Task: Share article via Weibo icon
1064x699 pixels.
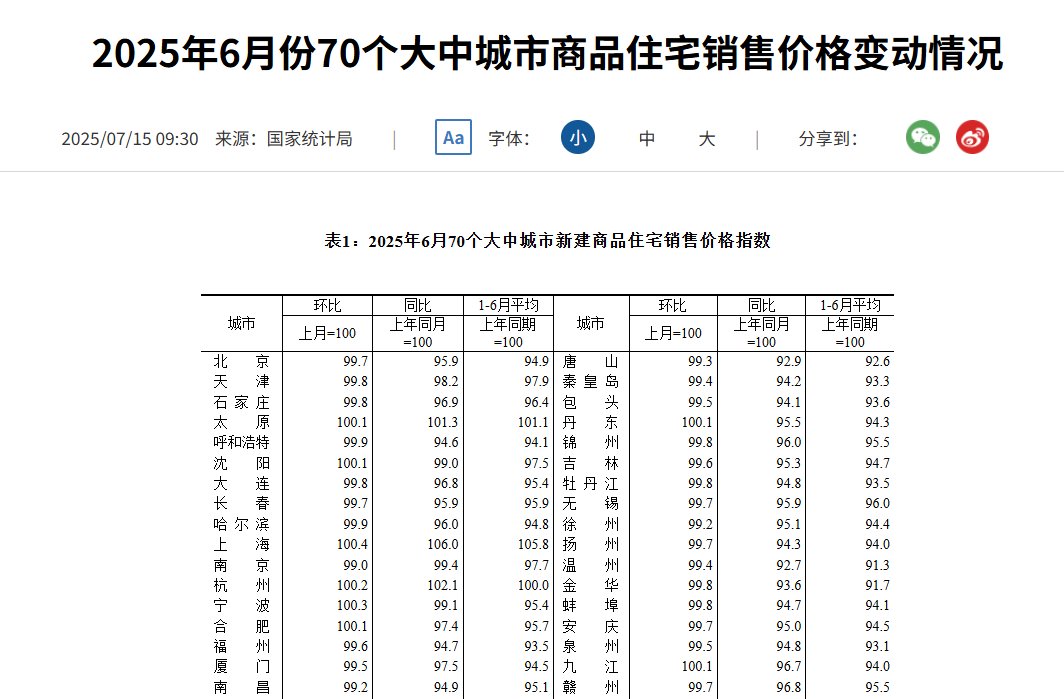Action: click(x=972, y=137)
